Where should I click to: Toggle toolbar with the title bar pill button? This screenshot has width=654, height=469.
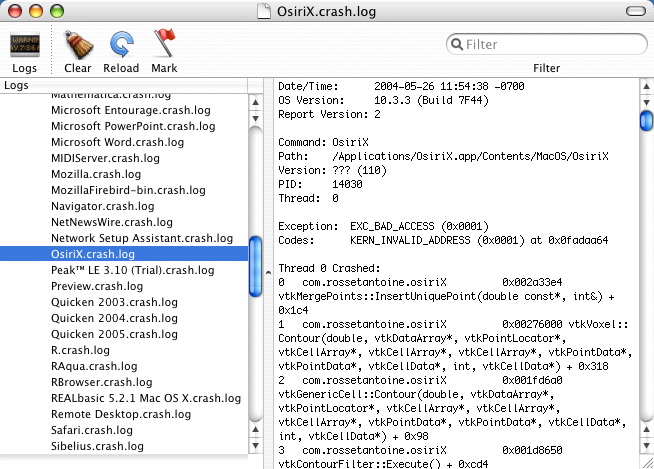tap(636, 11)
